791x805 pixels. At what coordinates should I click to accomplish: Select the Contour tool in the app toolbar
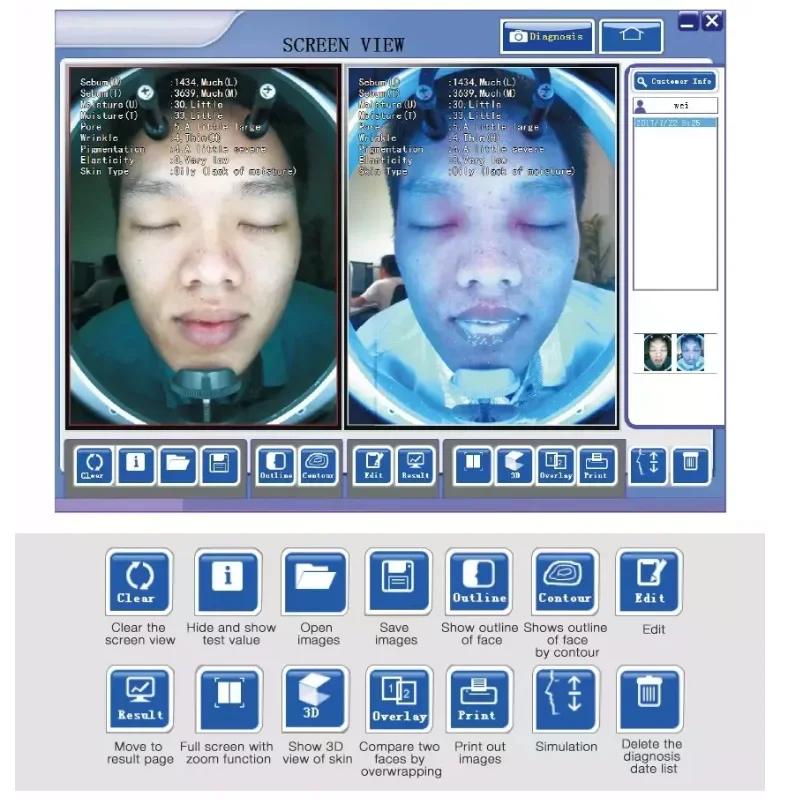click(318, 466)
